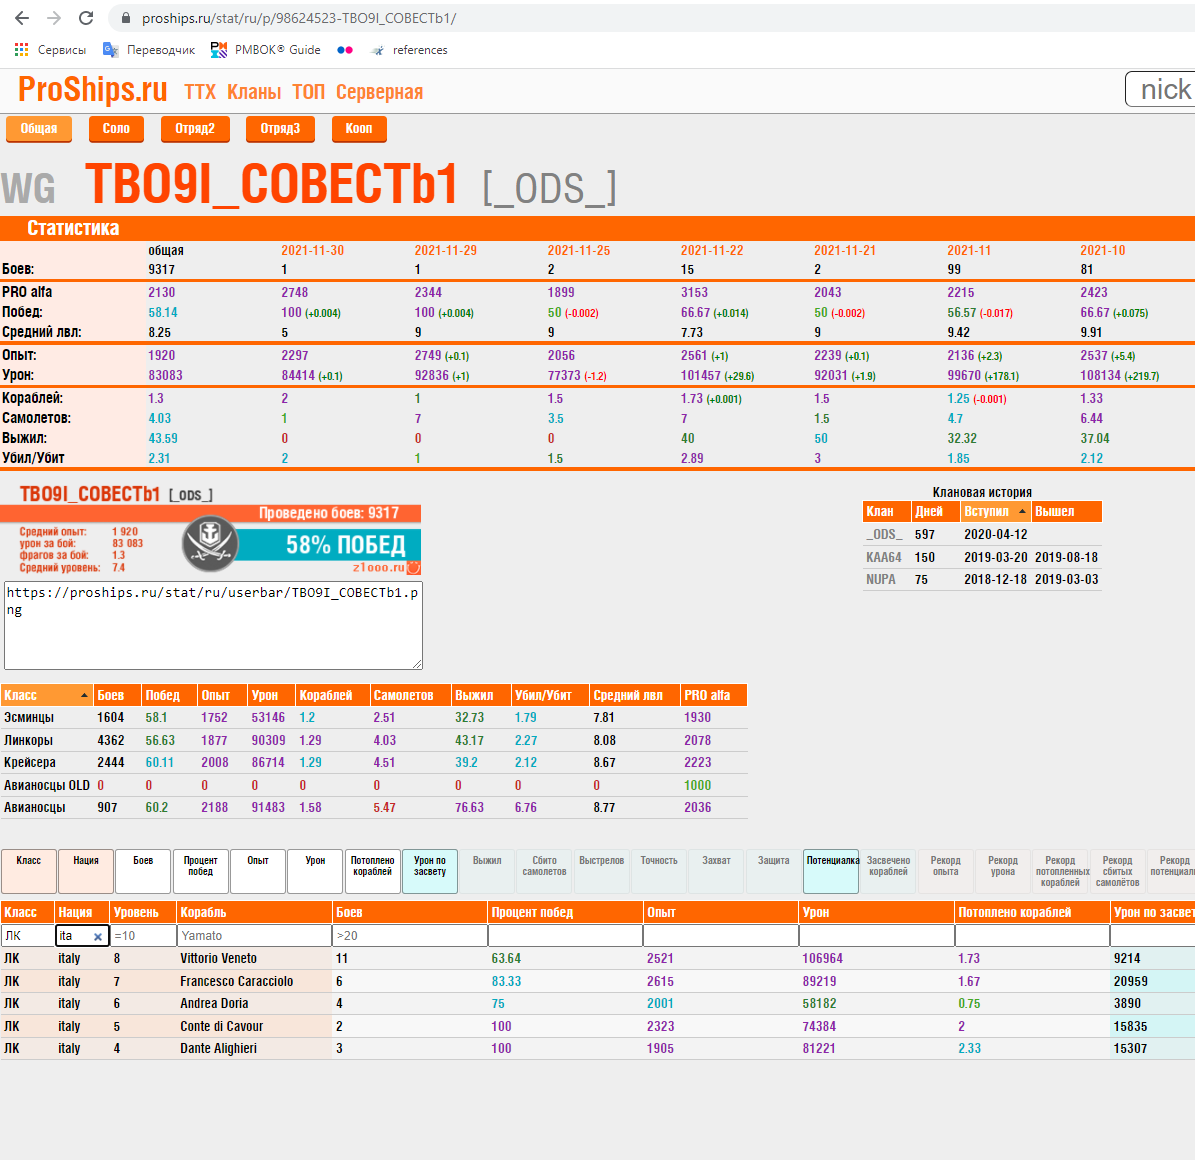Toggle the Сбито самолетов column button
1195x1160 pixels.
click(x=544, y=871)
